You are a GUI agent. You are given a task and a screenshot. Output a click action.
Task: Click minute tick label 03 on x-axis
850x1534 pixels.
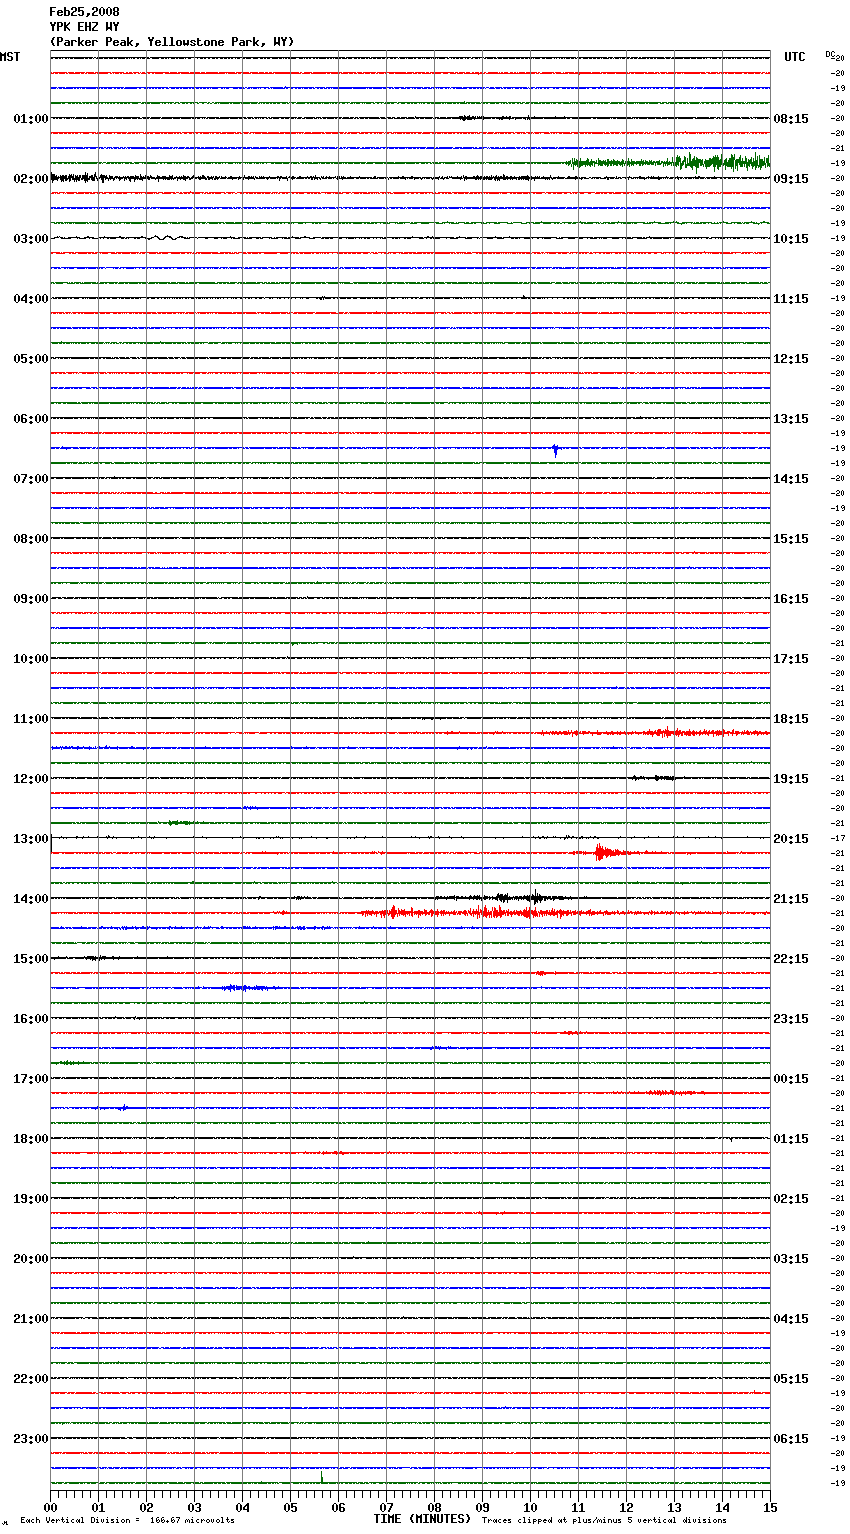point(194,1506)
